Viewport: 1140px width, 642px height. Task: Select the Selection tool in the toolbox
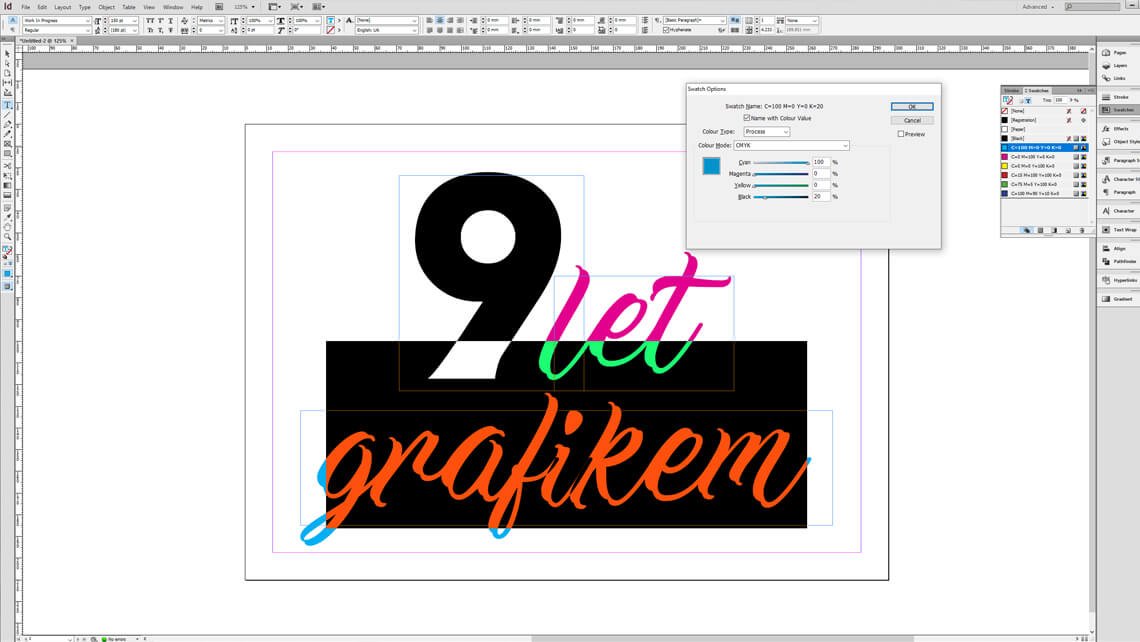pyautogui.click(x=7, y=54)
